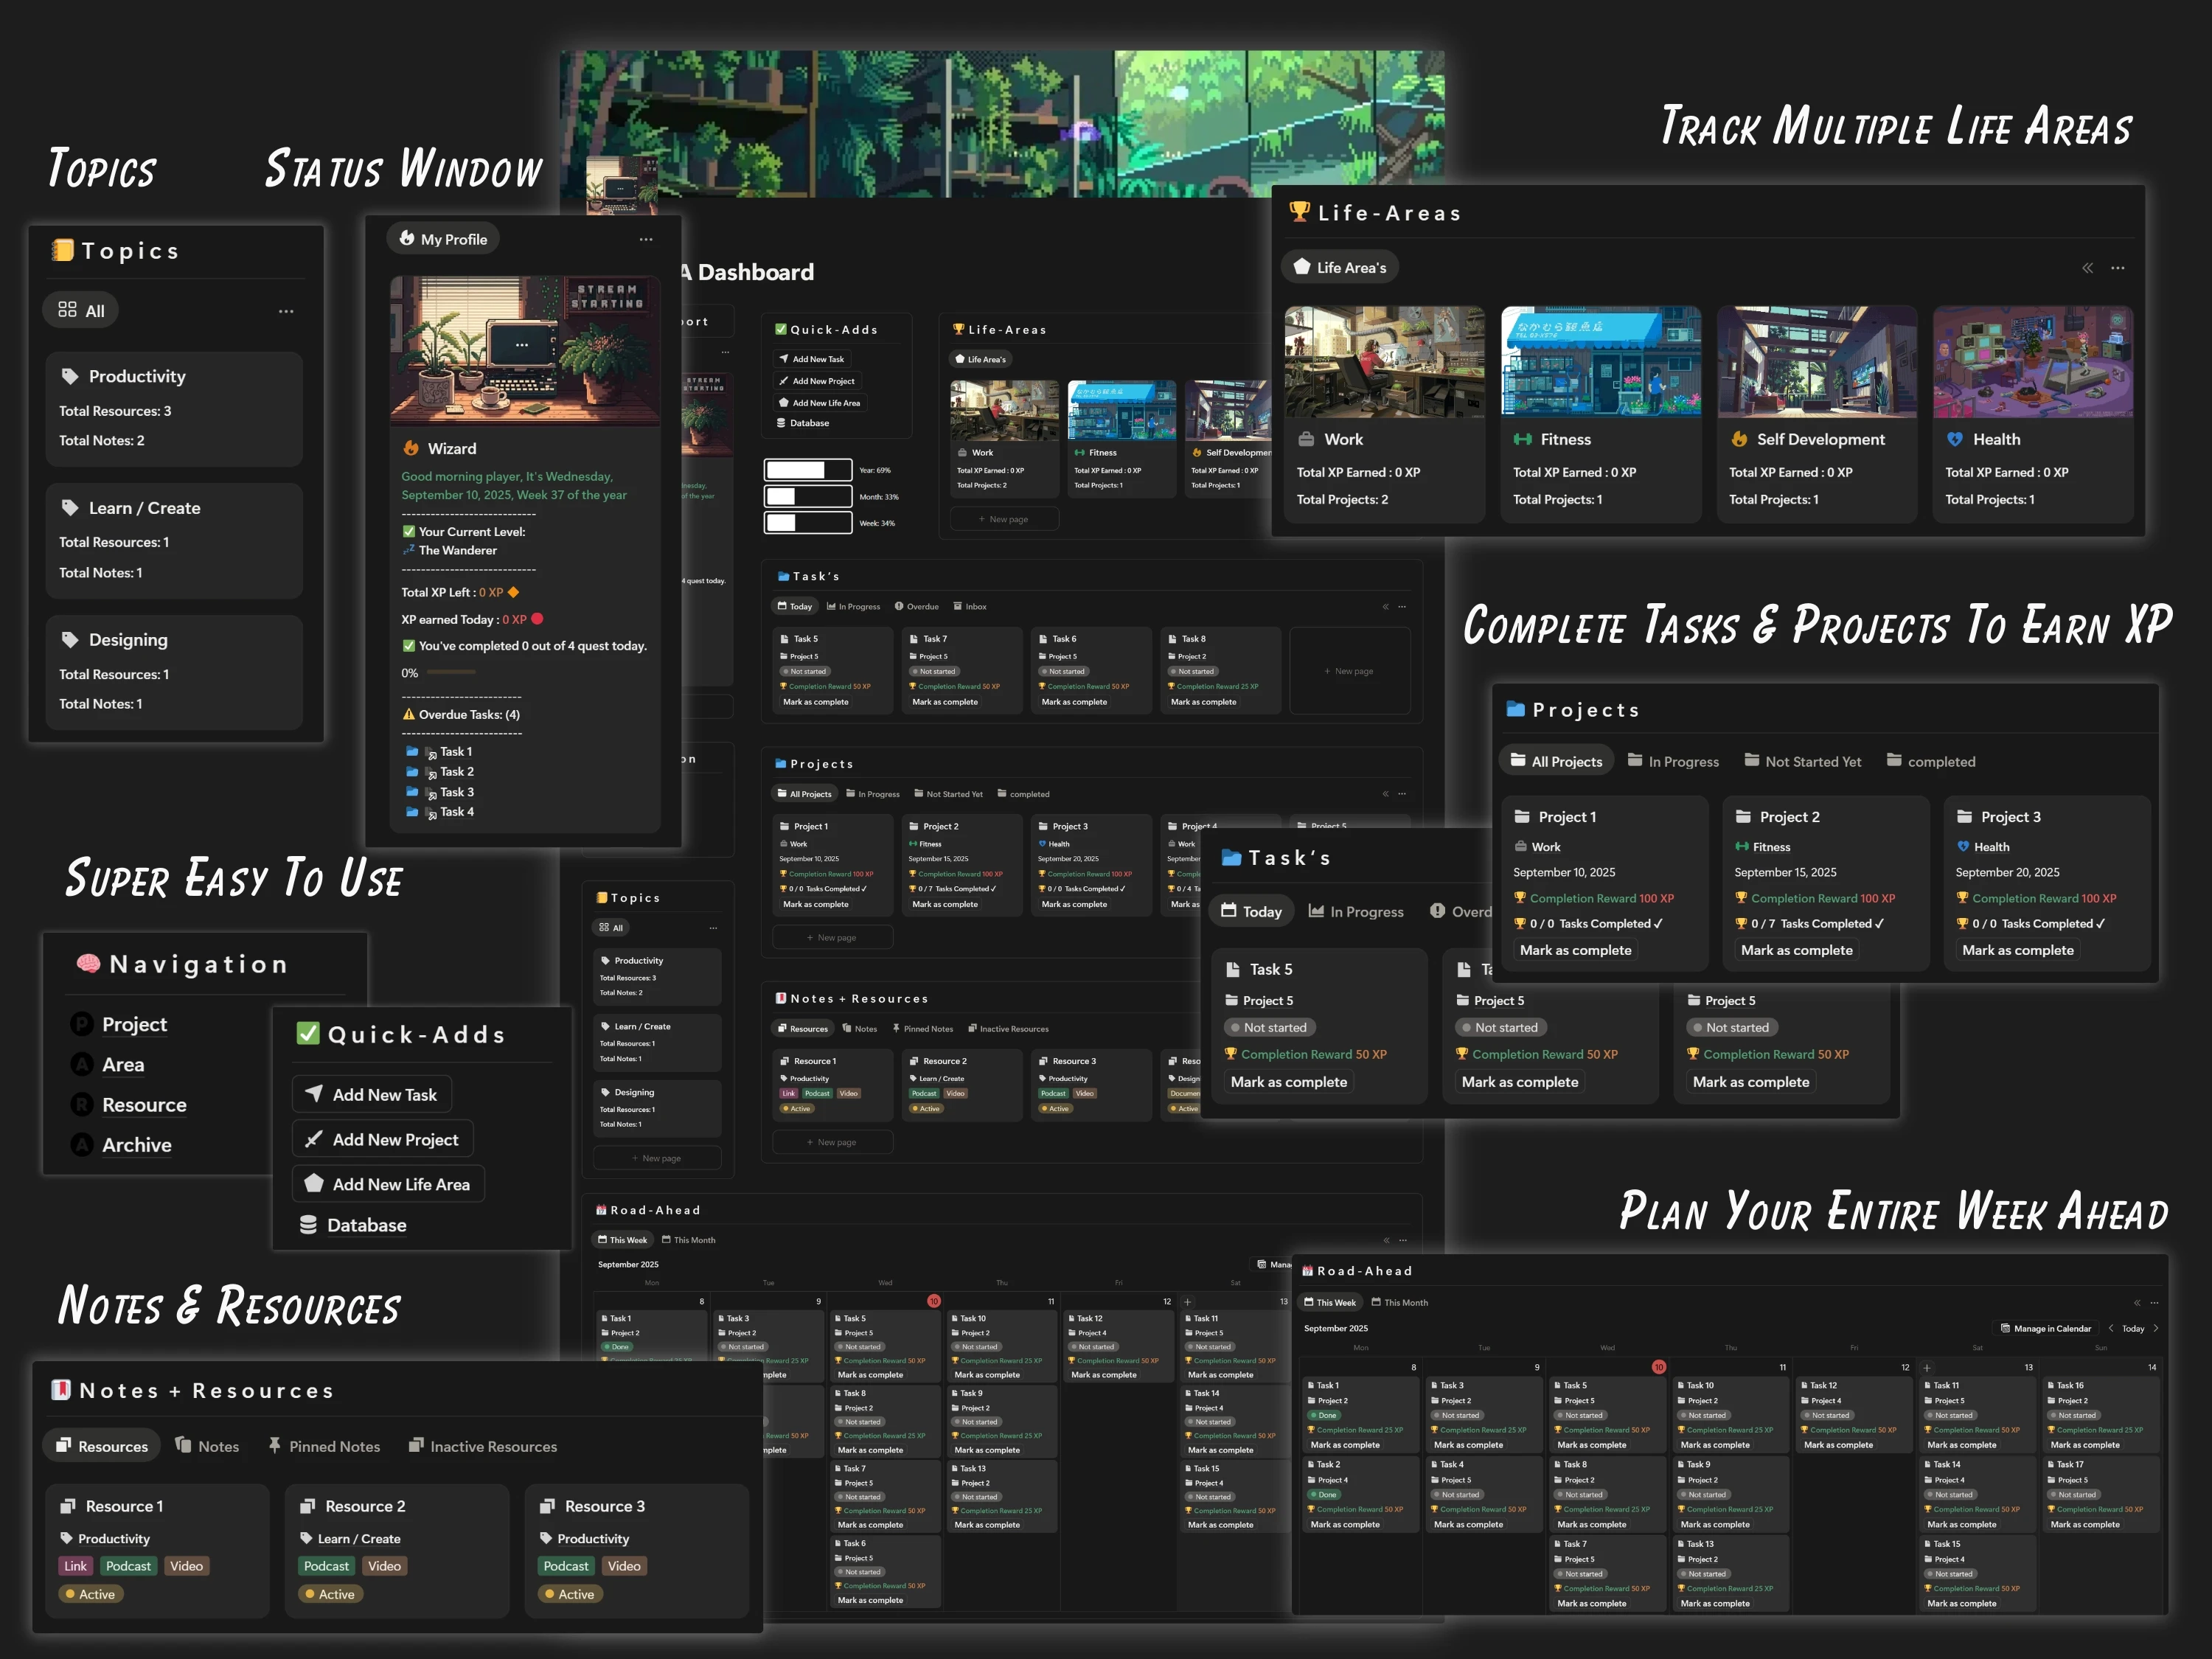The image size is (2212, 1659).
Task: Switch to completed tab in enlarged Projects panel
Action: coord(1930,761)
